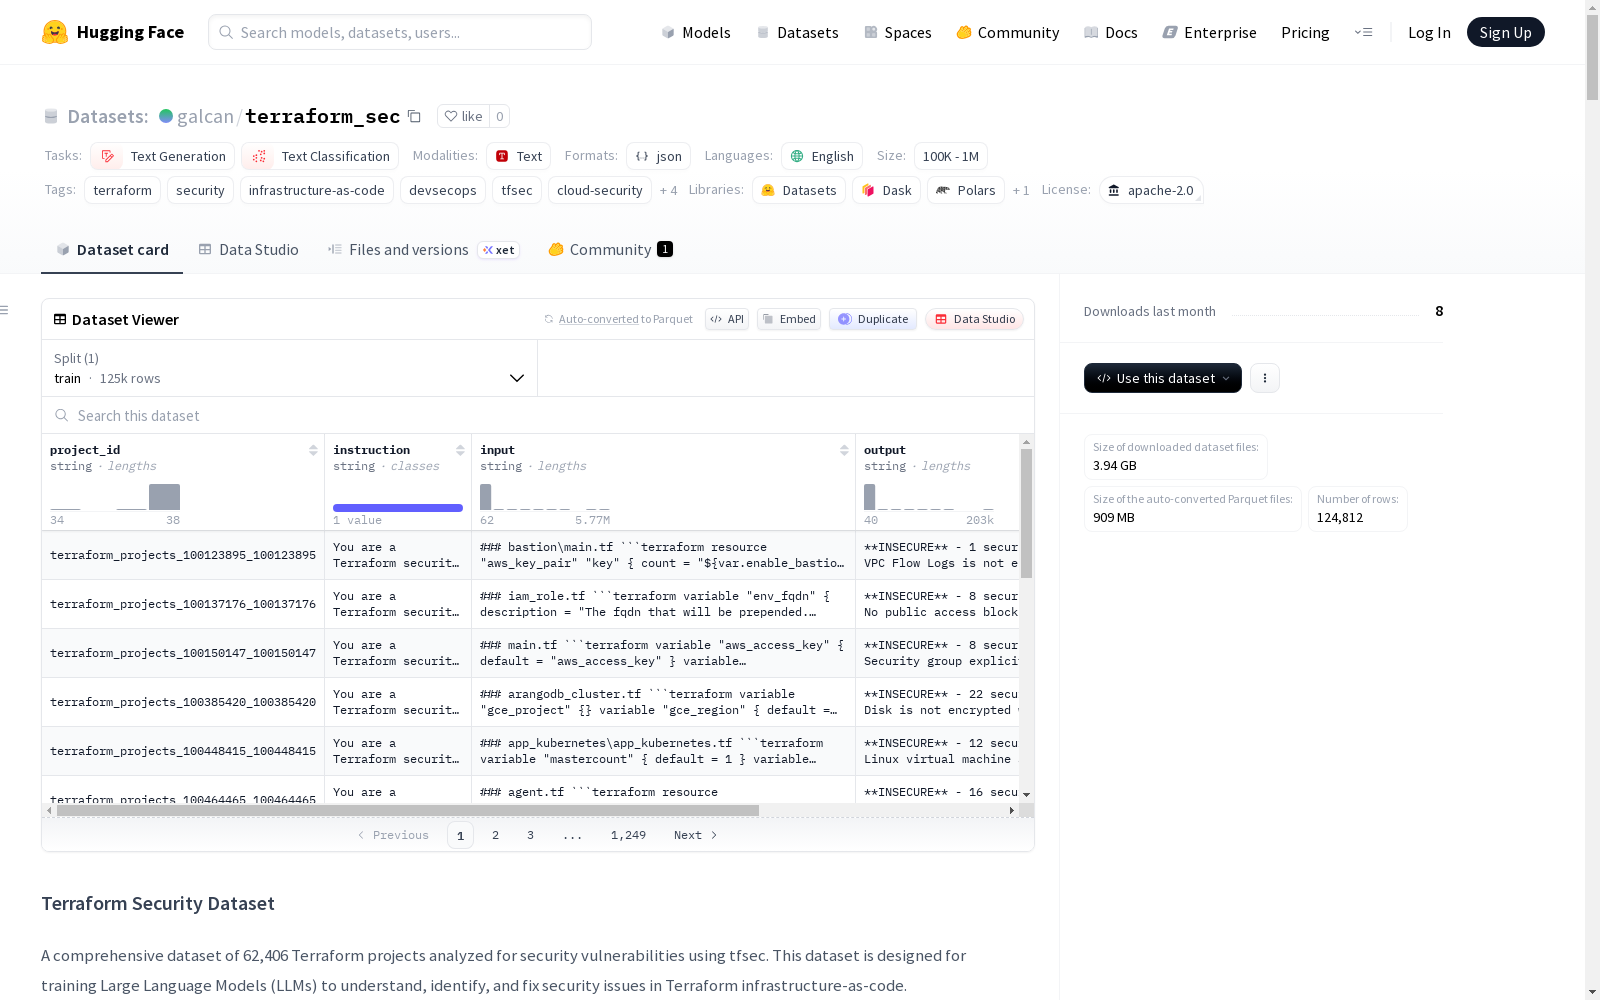
Task: Click the viewer vertical scrollbar thumb
Action: coord(1026,513)
